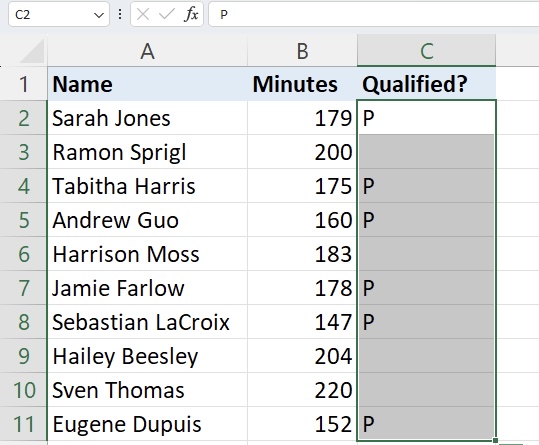Open the Name Box dropdown arrow
539x445 pixels.
pyautogui.click(x=99, y=15)
